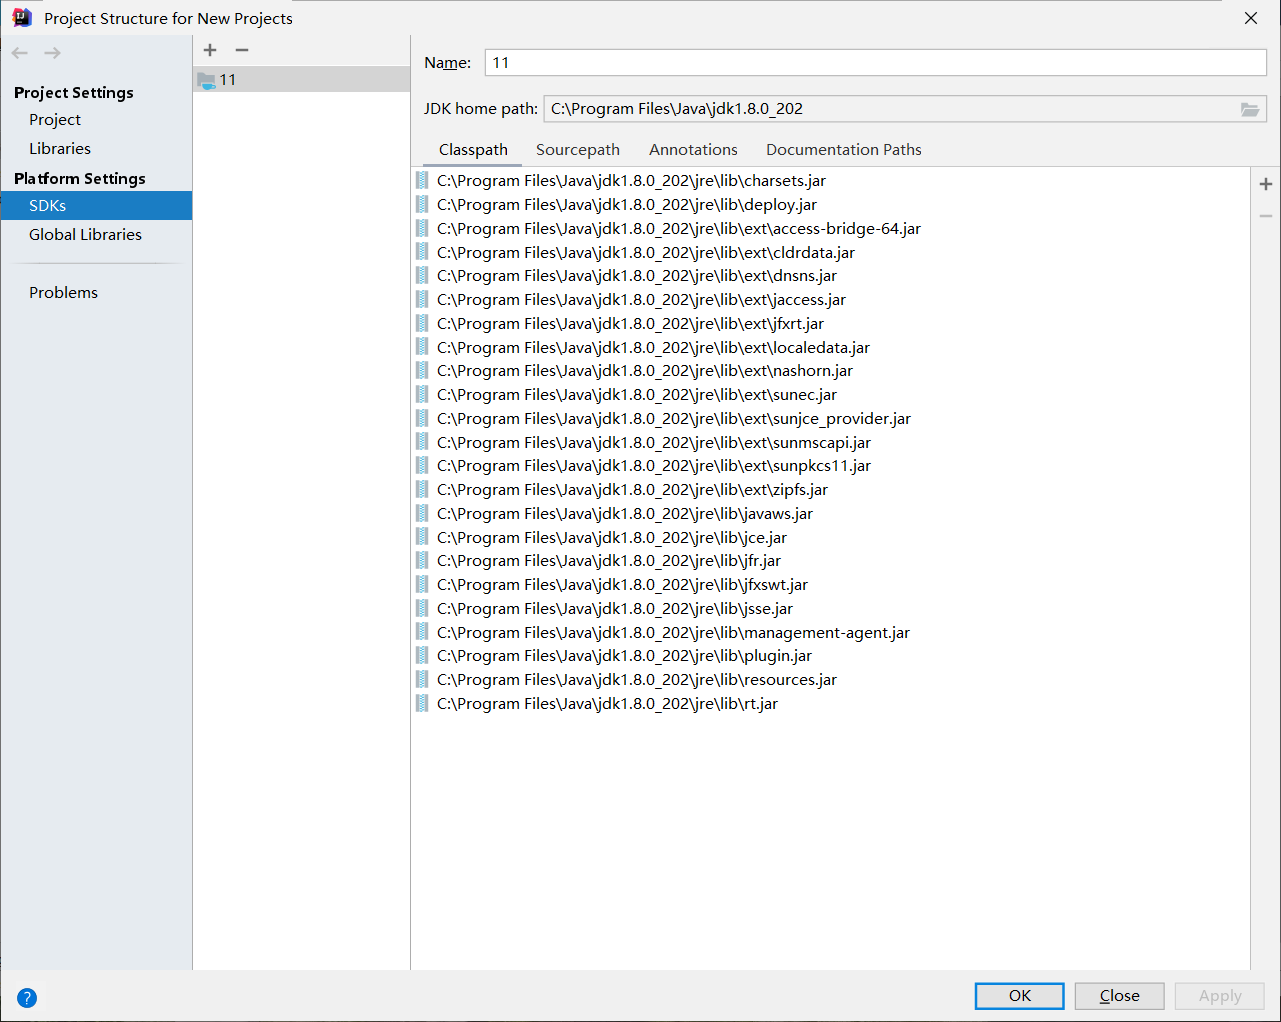The width and height of the screenshot is (1281, 1022).
Task: Click the OK button
Action: point(1020,996)
